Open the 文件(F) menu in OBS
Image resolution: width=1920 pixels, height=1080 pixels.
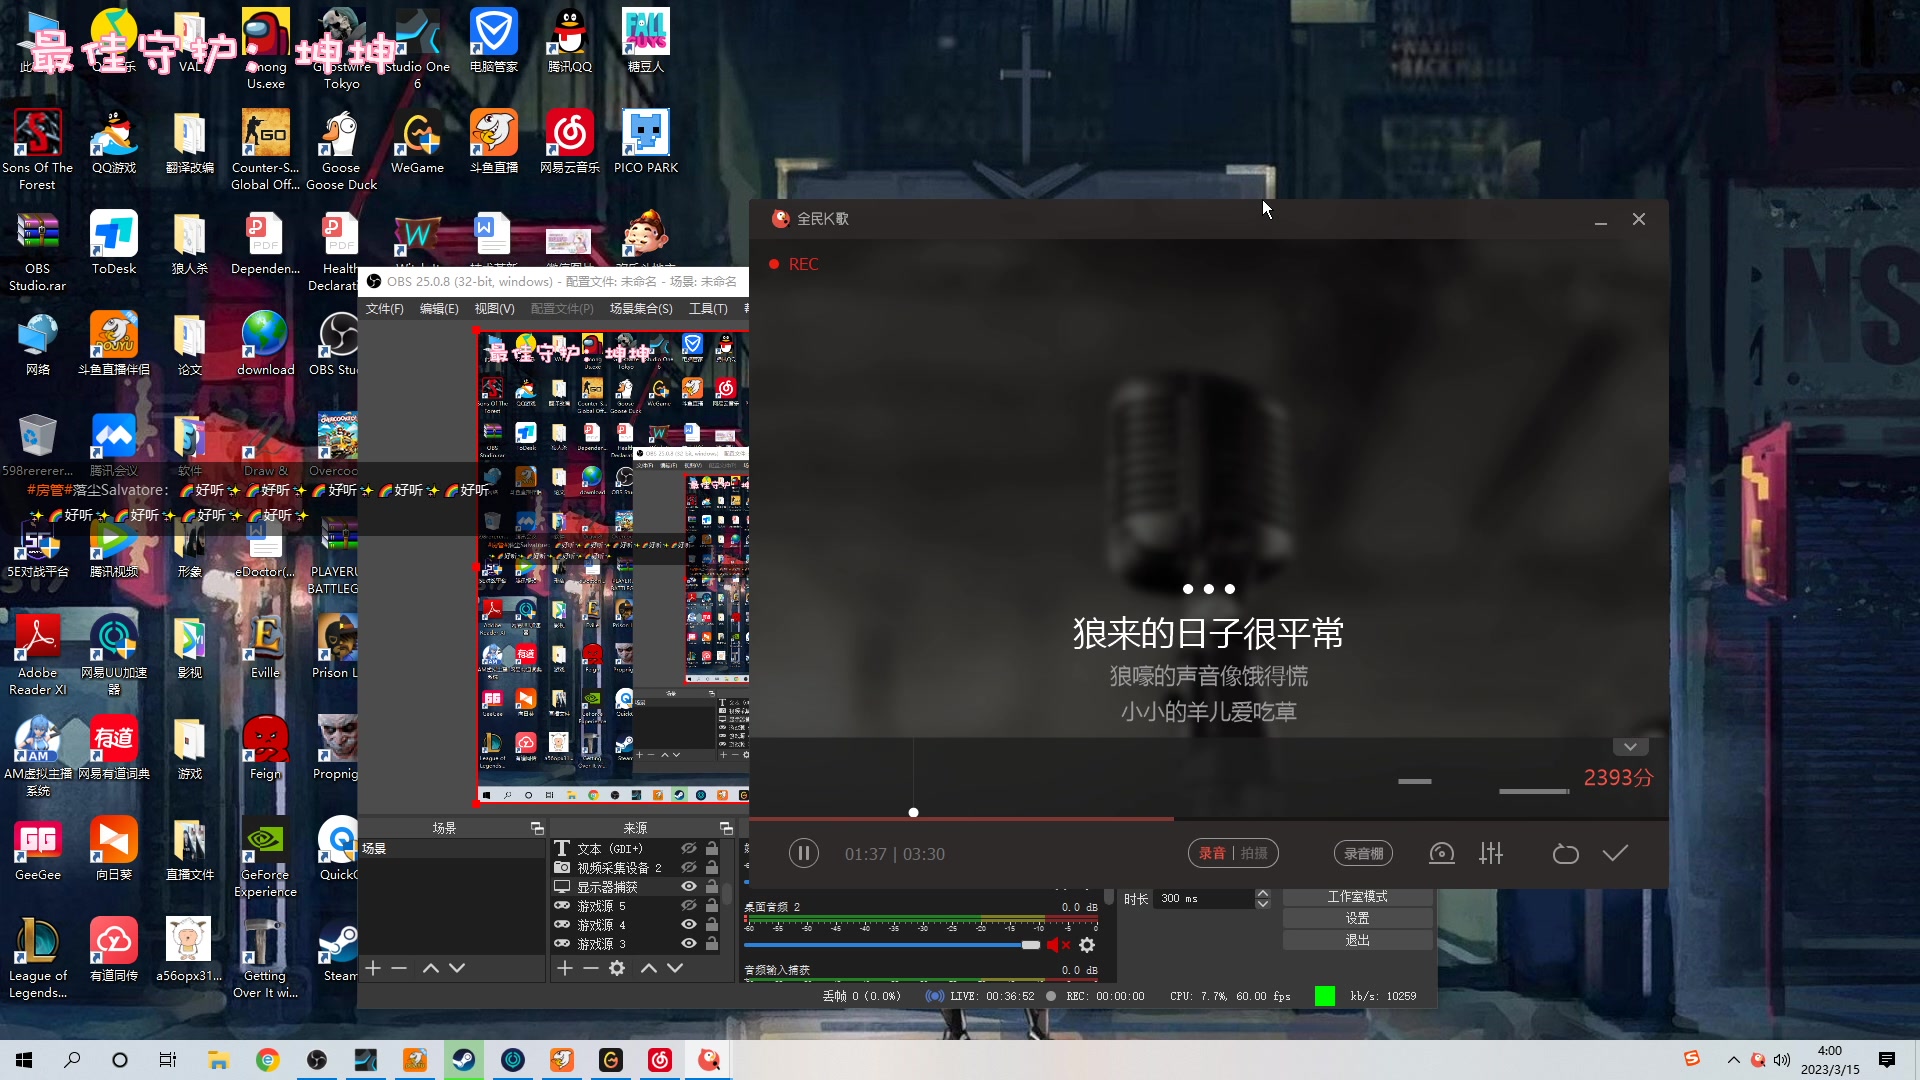click(x=385, y=309)
